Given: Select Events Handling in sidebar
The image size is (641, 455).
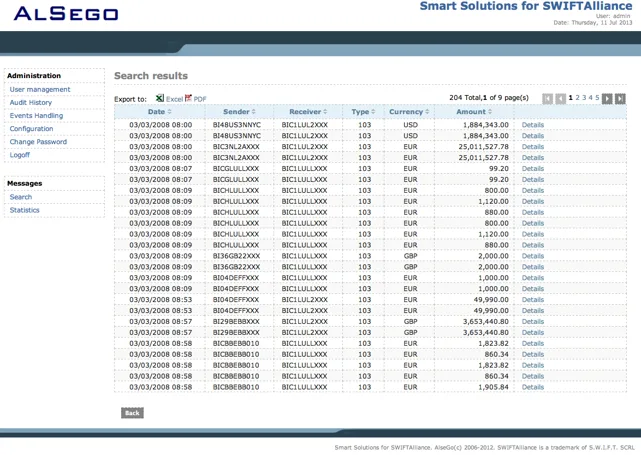Looking at the screenshot, I should (36, 116).
